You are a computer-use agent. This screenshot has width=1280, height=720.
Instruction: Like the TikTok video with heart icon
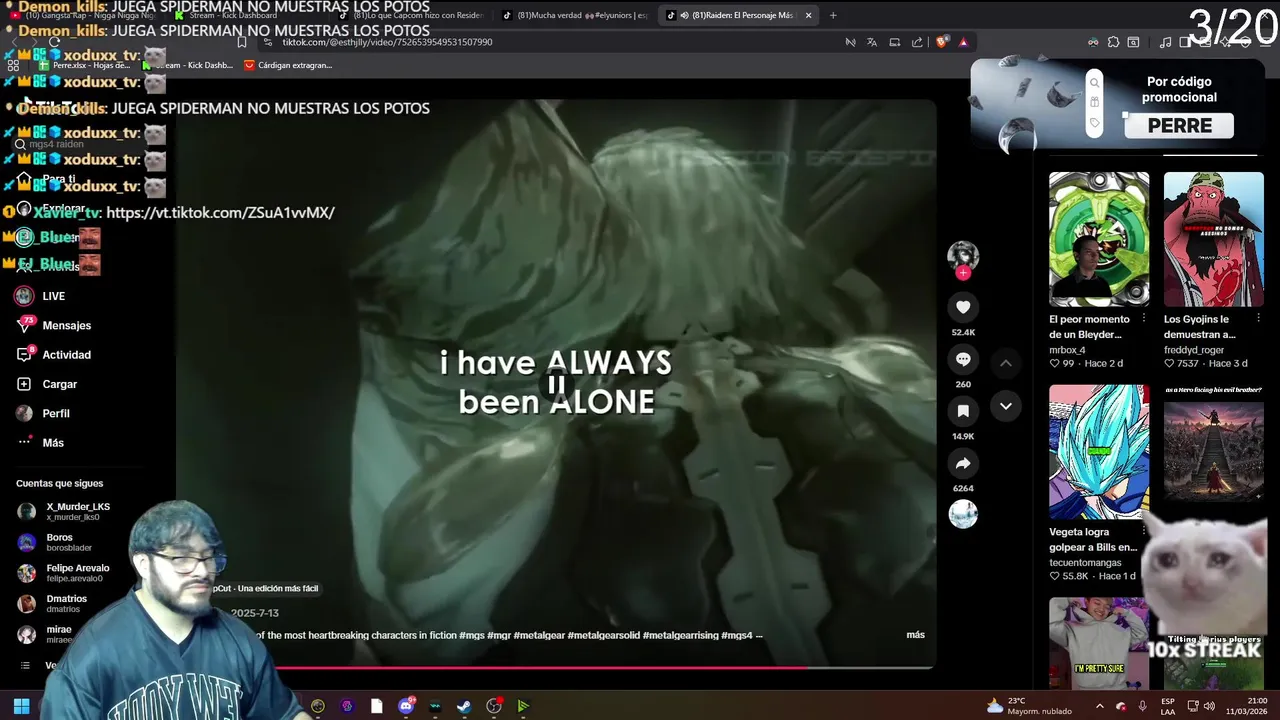click(963, 307)
